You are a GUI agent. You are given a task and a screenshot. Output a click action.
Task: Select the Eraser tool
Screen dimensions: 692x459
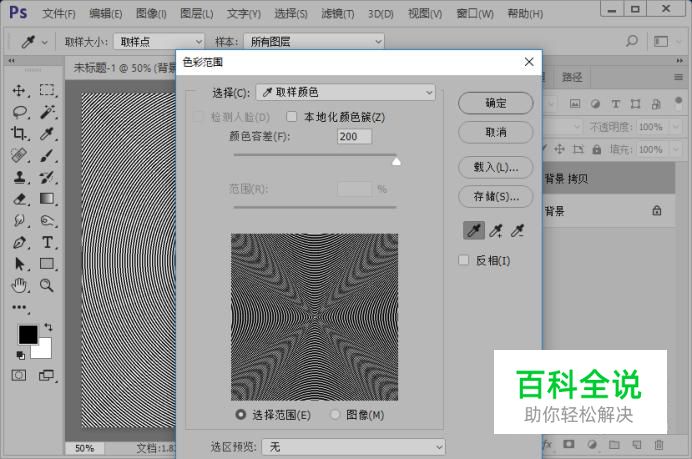click(x=19, y=199)
